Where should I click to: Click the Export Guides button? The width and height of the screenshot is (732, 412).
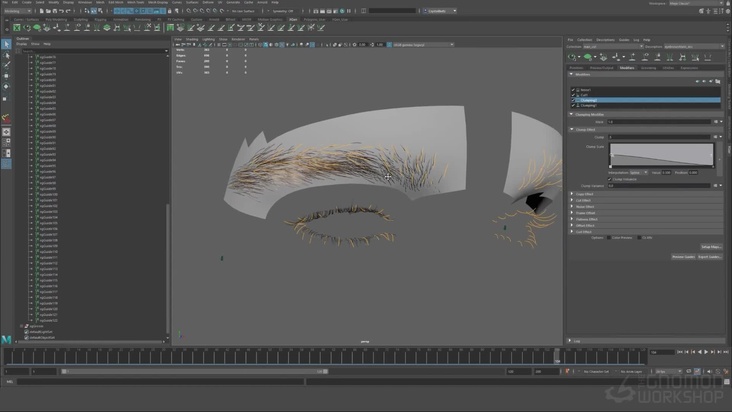709,257
